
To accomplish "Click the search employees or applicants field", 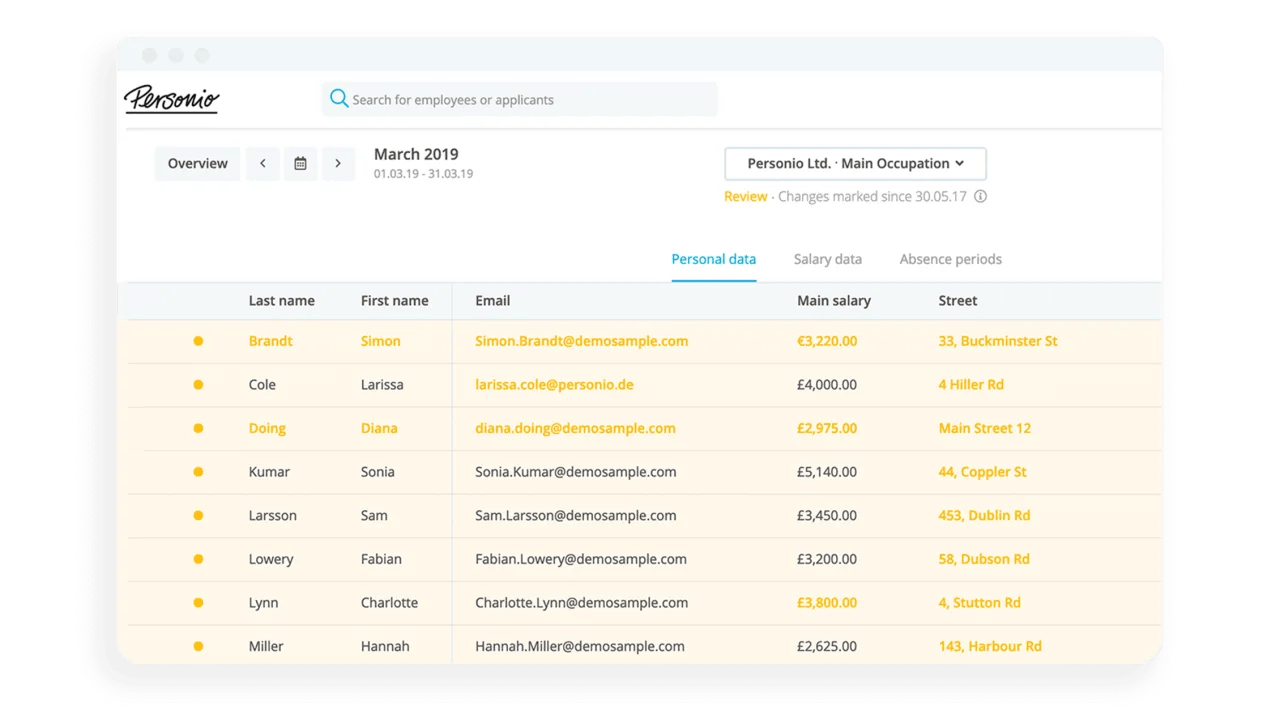I will pos(530,100).
